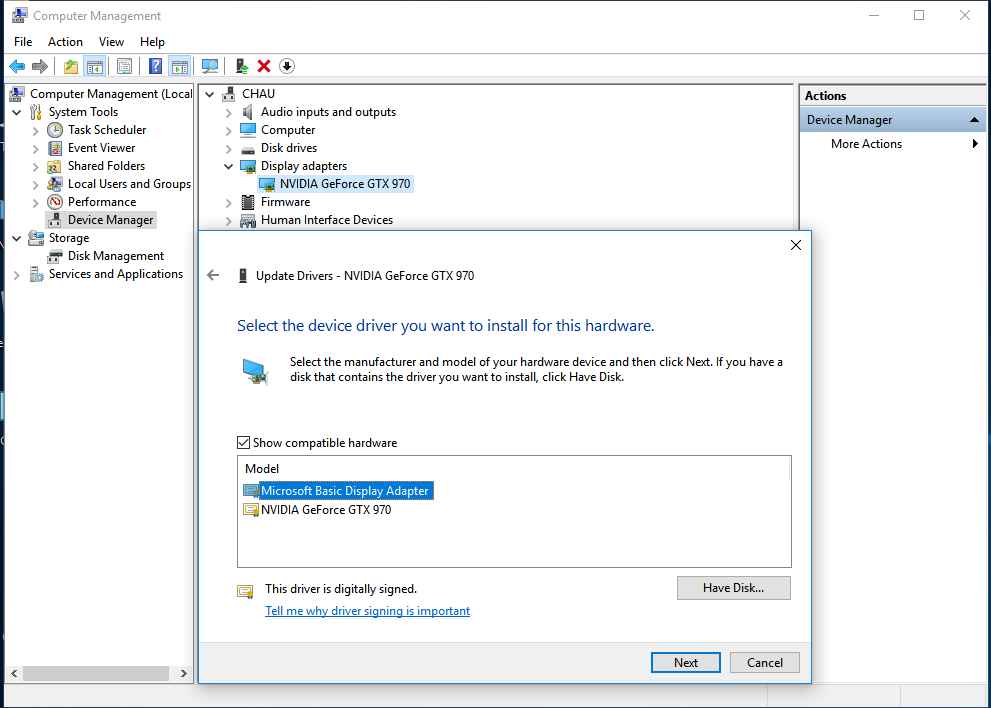The height and width of the screenshot is (708, 991).
Task: Click the red X Uninstall device icon
Action: pyautogui.click(x=264, y=66)
